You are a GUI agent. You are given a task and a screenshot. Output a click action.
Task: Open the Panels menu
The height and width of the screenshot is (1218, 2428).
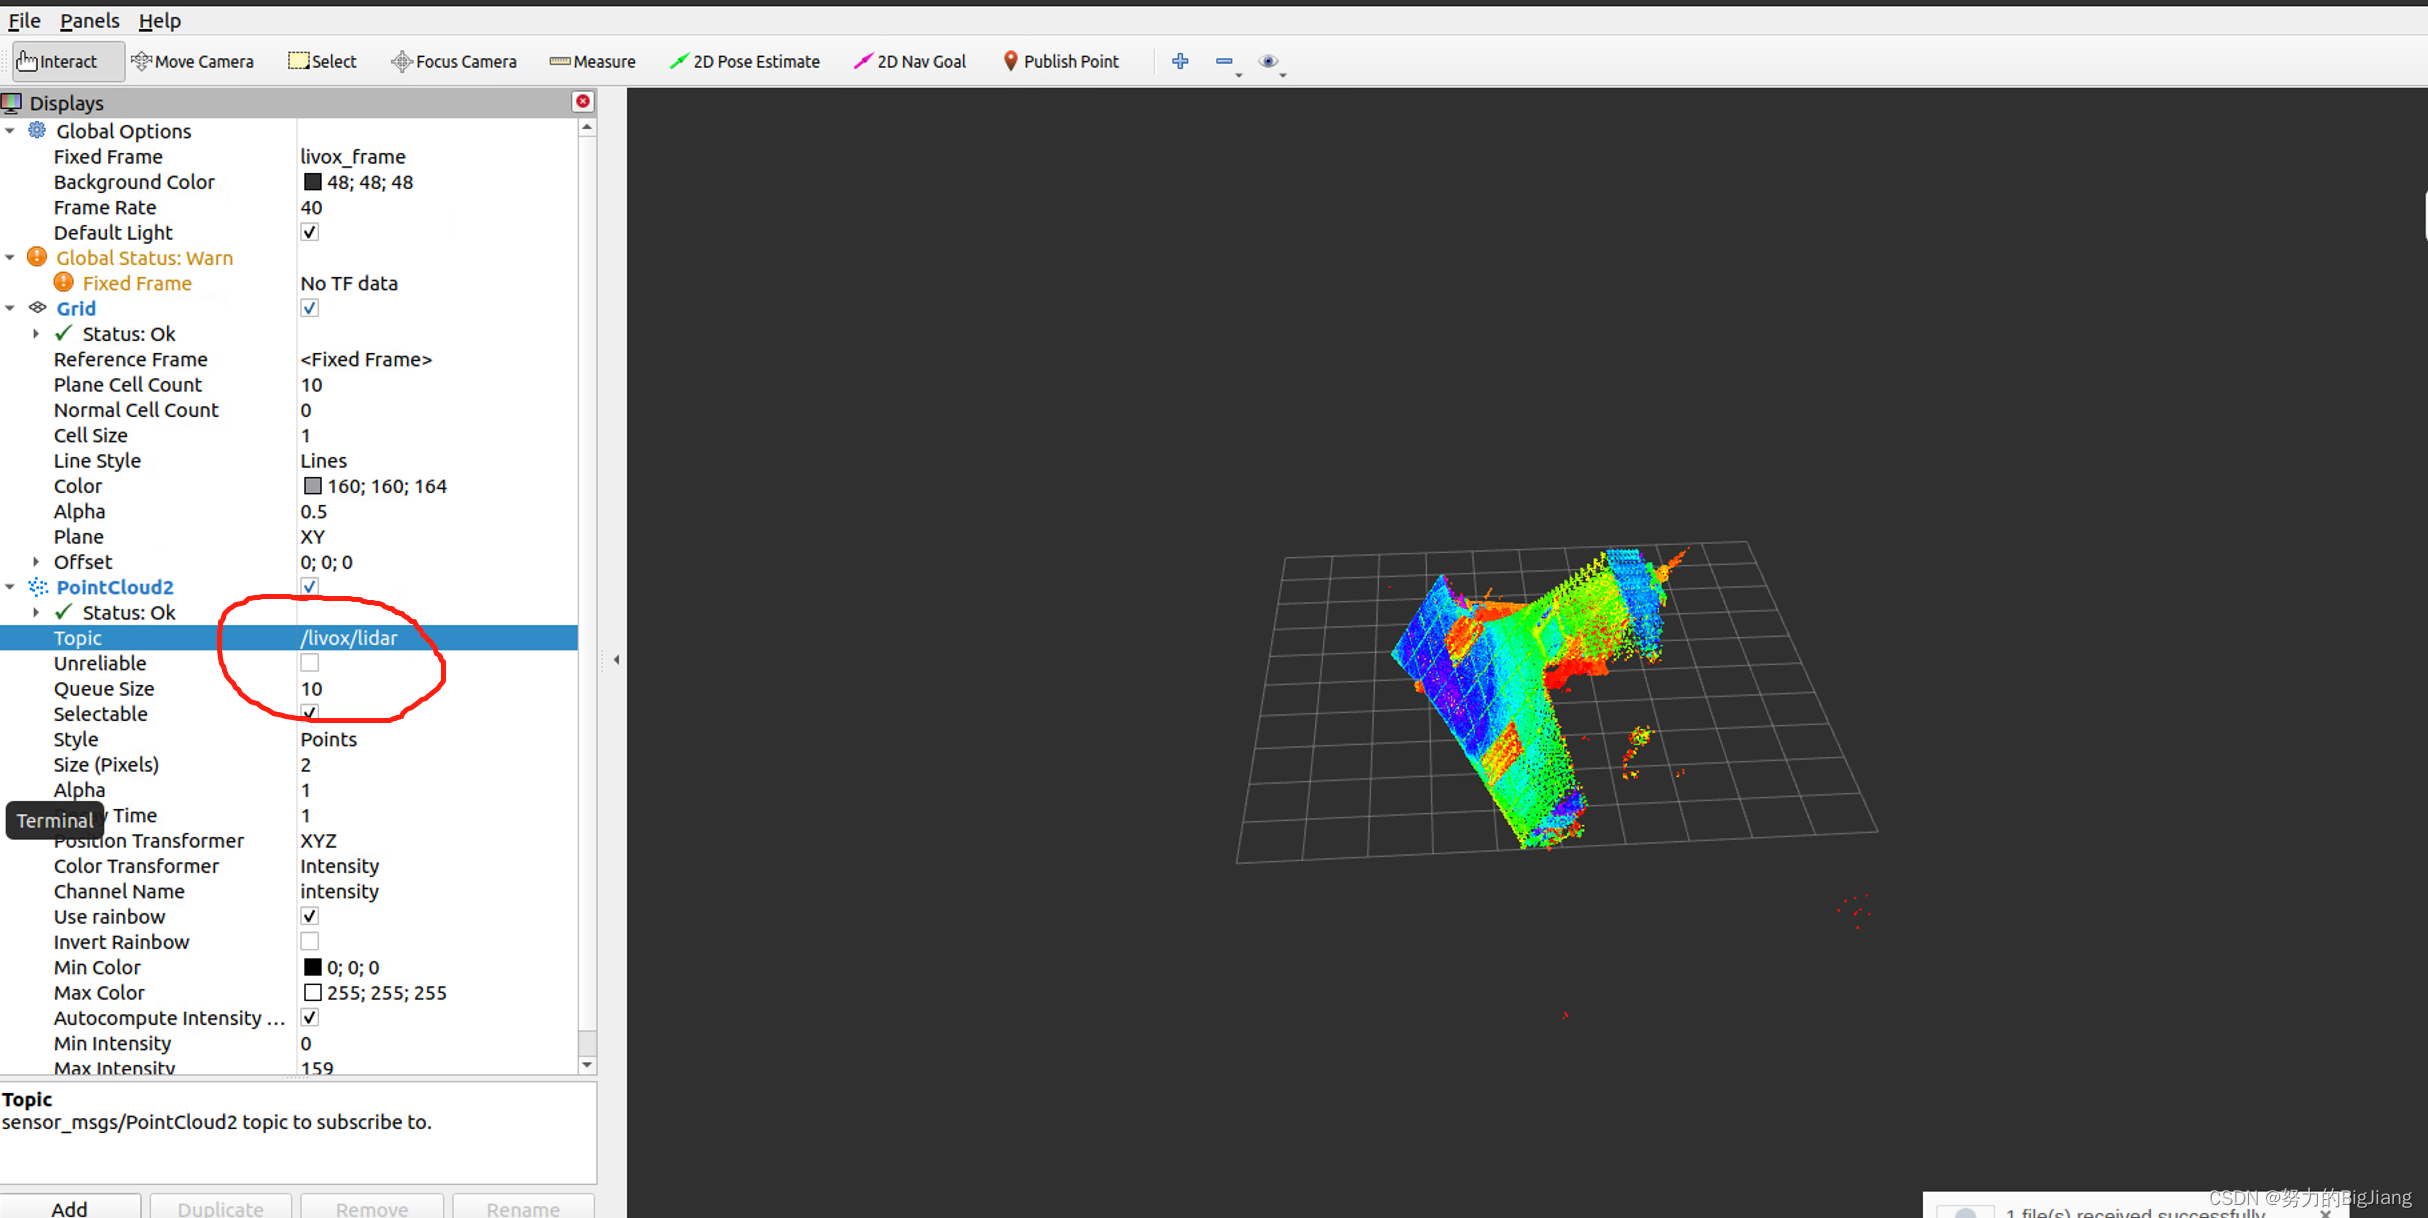pyautogui.click(x=89, y=20)
